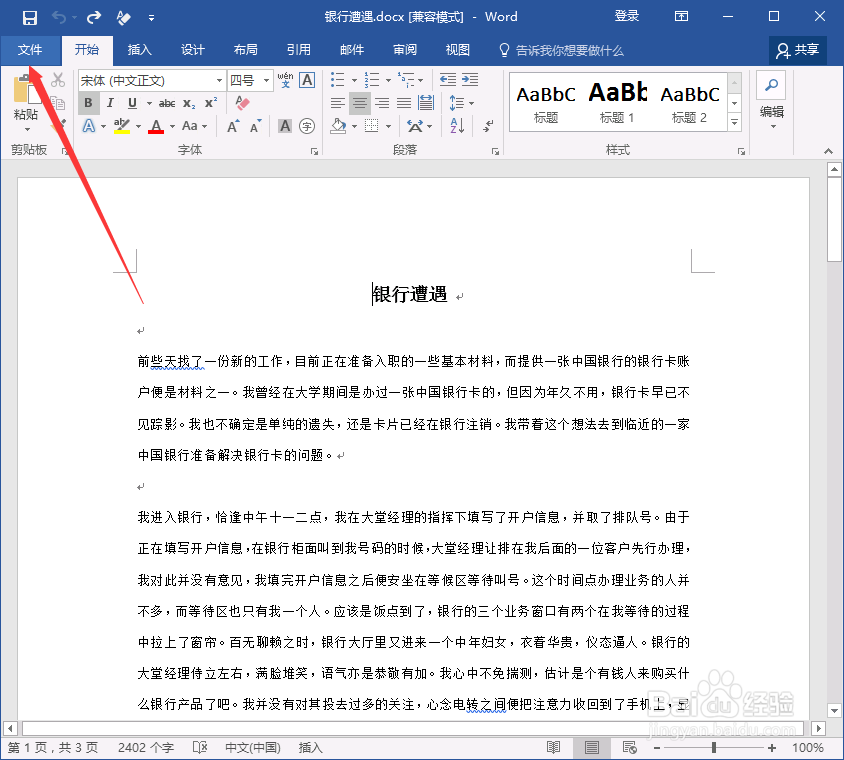Click the yellow text highlight color swatch
Viewport: 844px width, 760px height.
pyautogui.click(x=122, y=126)
